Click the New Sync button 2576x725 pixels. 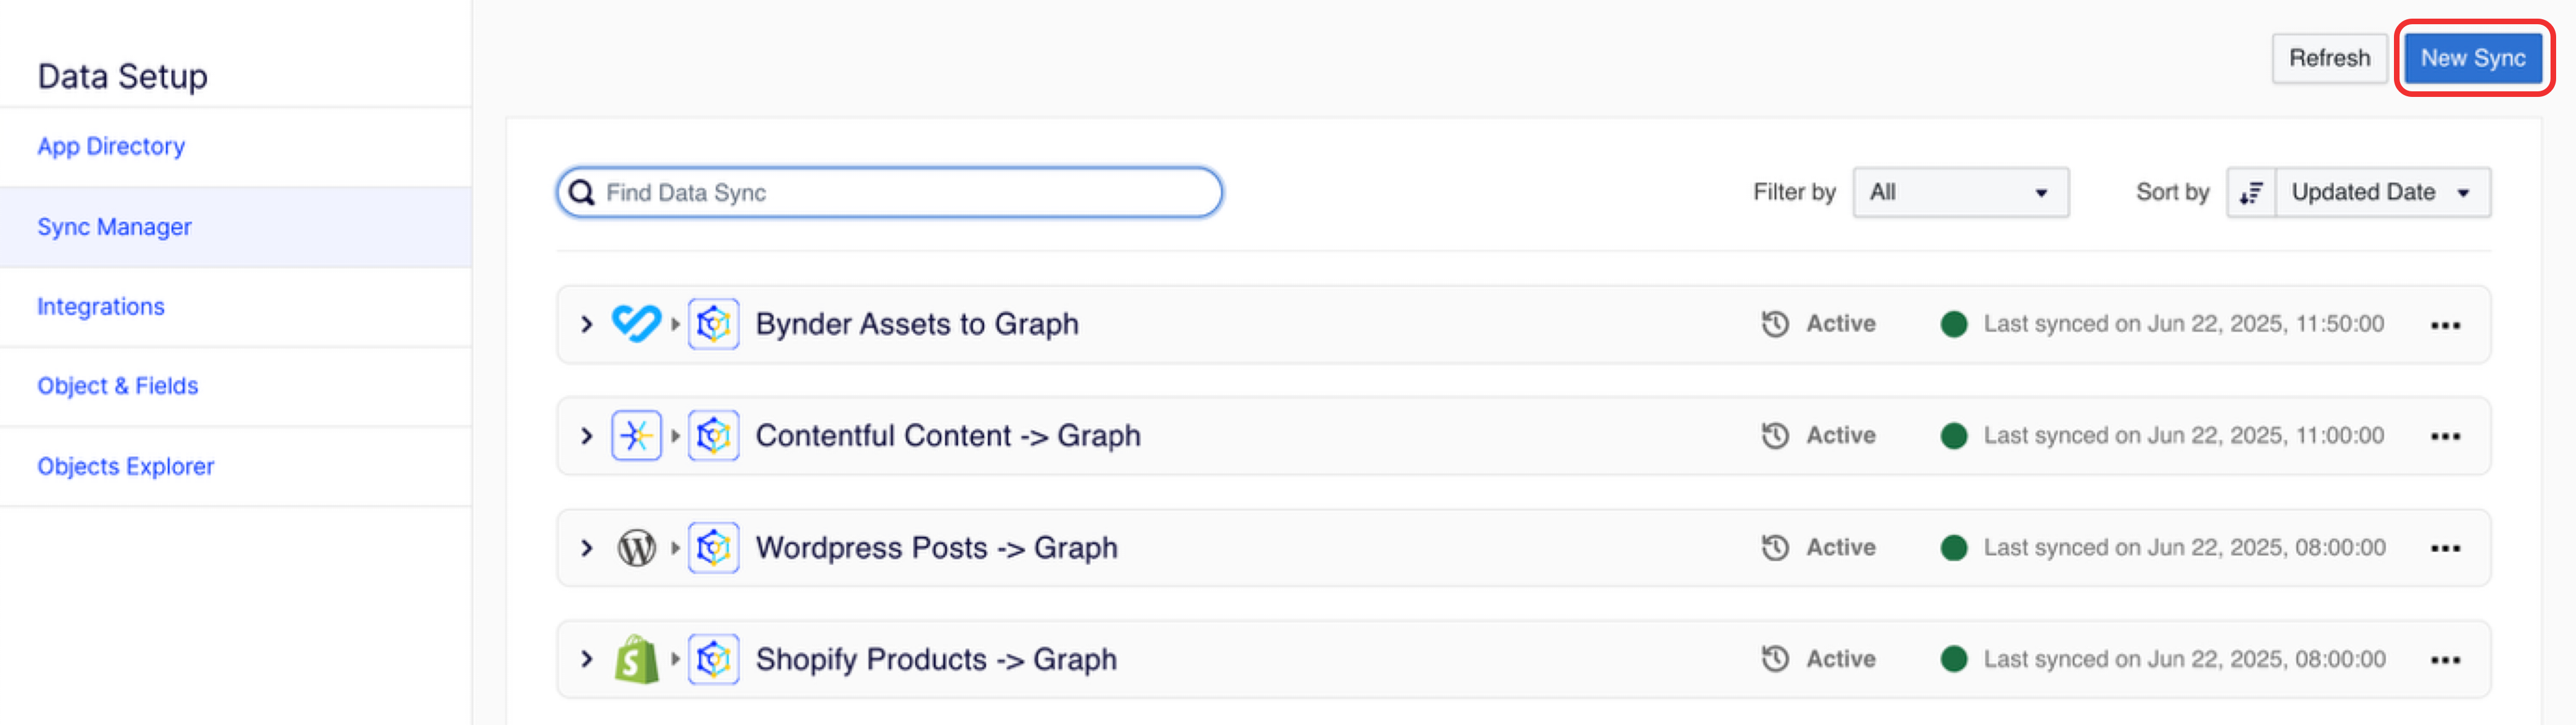pos(2473,58)
